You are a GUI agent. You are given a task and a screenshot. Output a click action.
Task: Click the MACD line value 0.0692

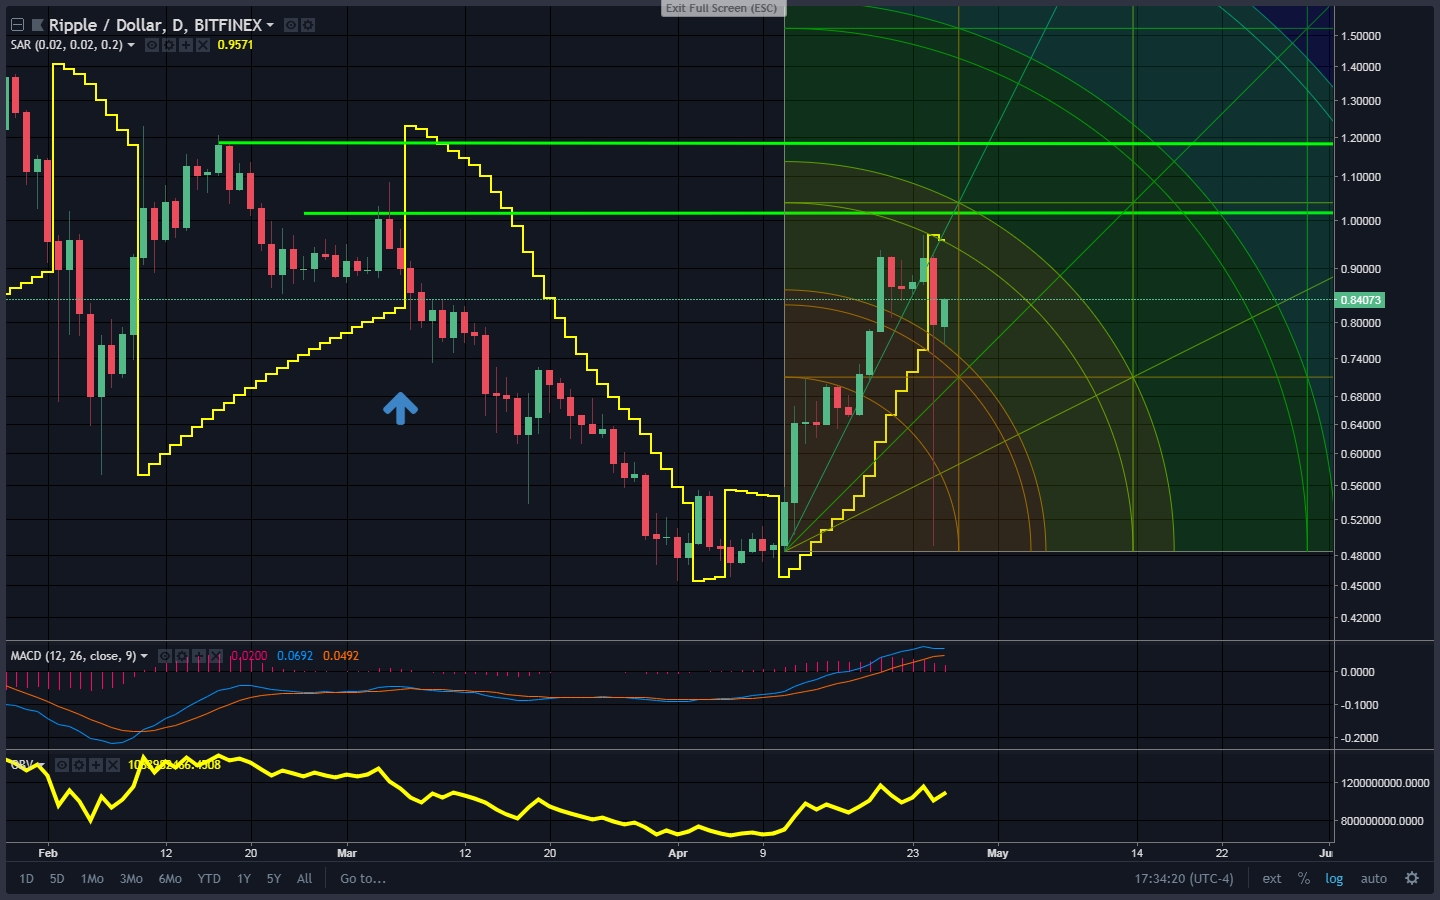click(x=295, y=656)
